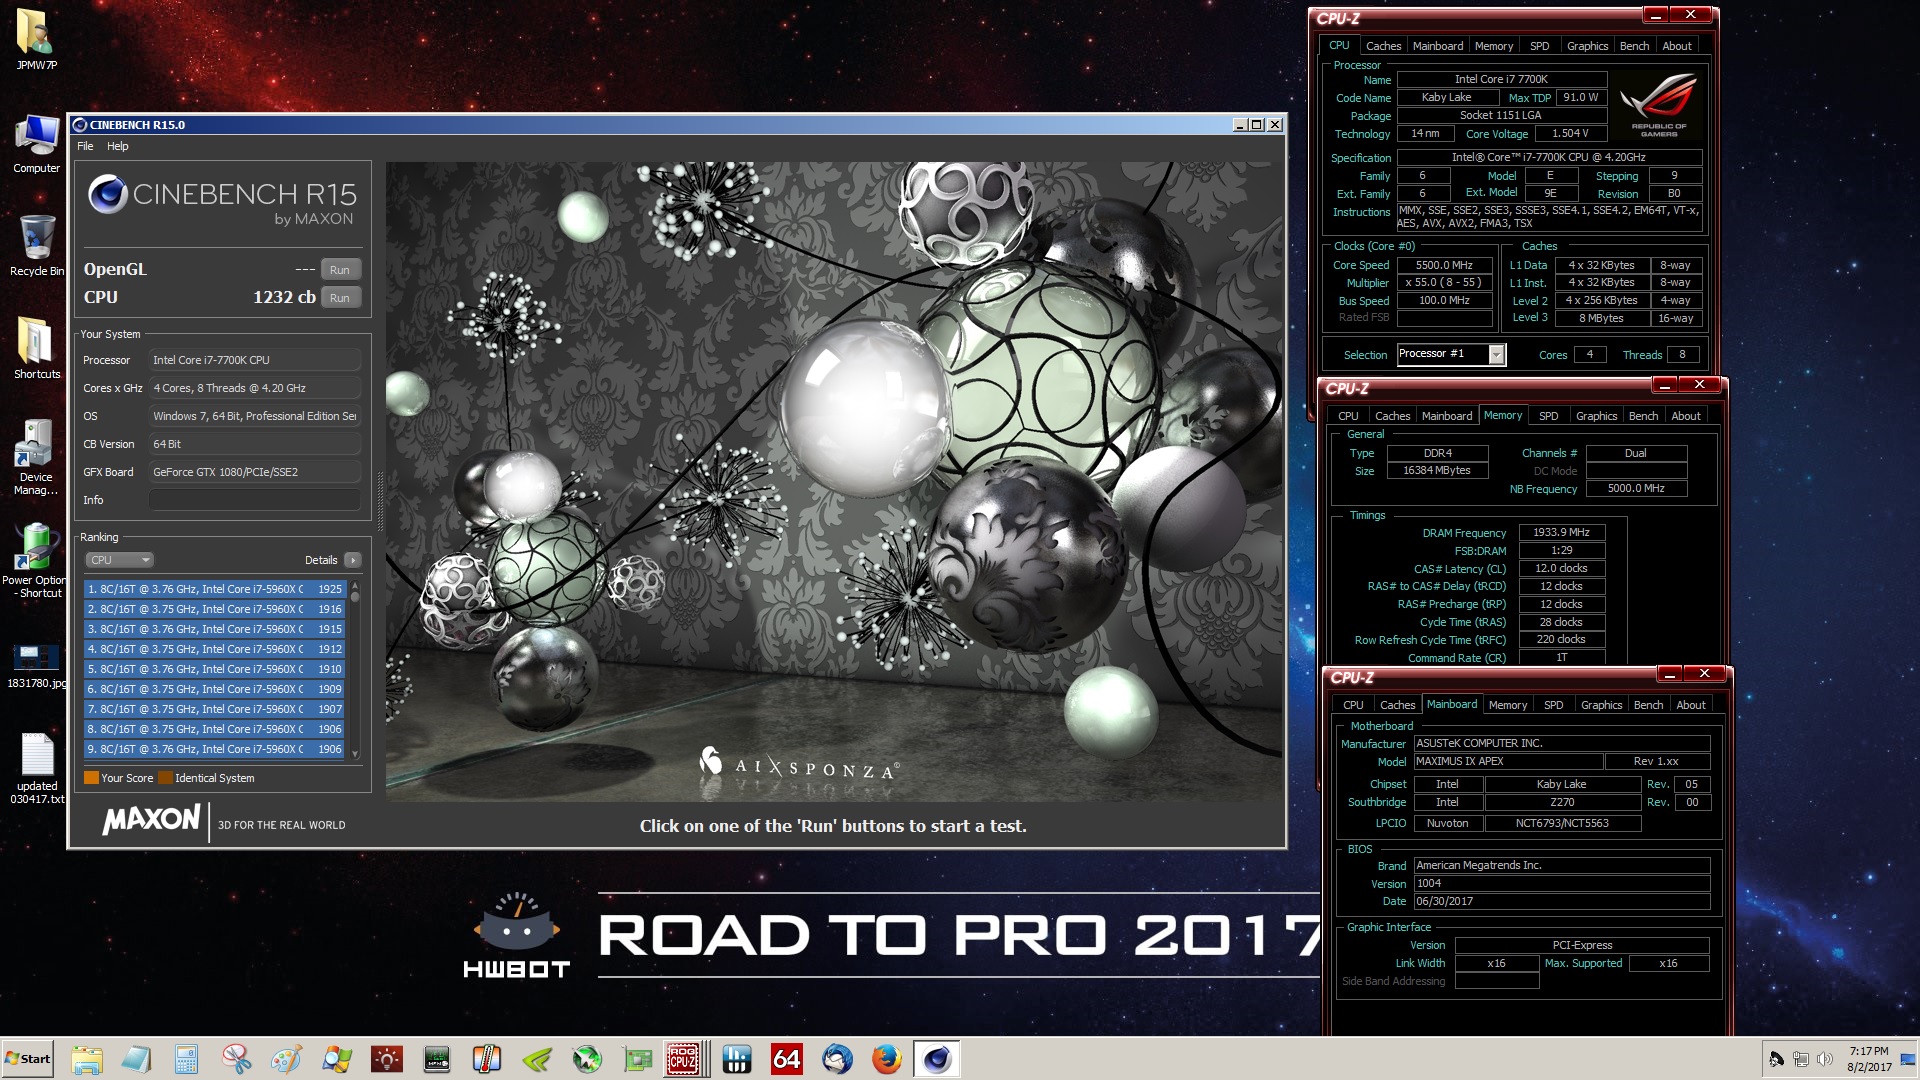Run the OpenGL benchmark test
1920x1080 pixels.
pyautogui.click(x=340, y=270)
